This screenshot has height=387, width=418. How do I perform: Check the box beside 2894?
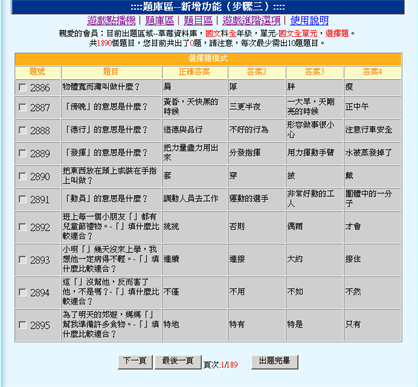(23, 292)
